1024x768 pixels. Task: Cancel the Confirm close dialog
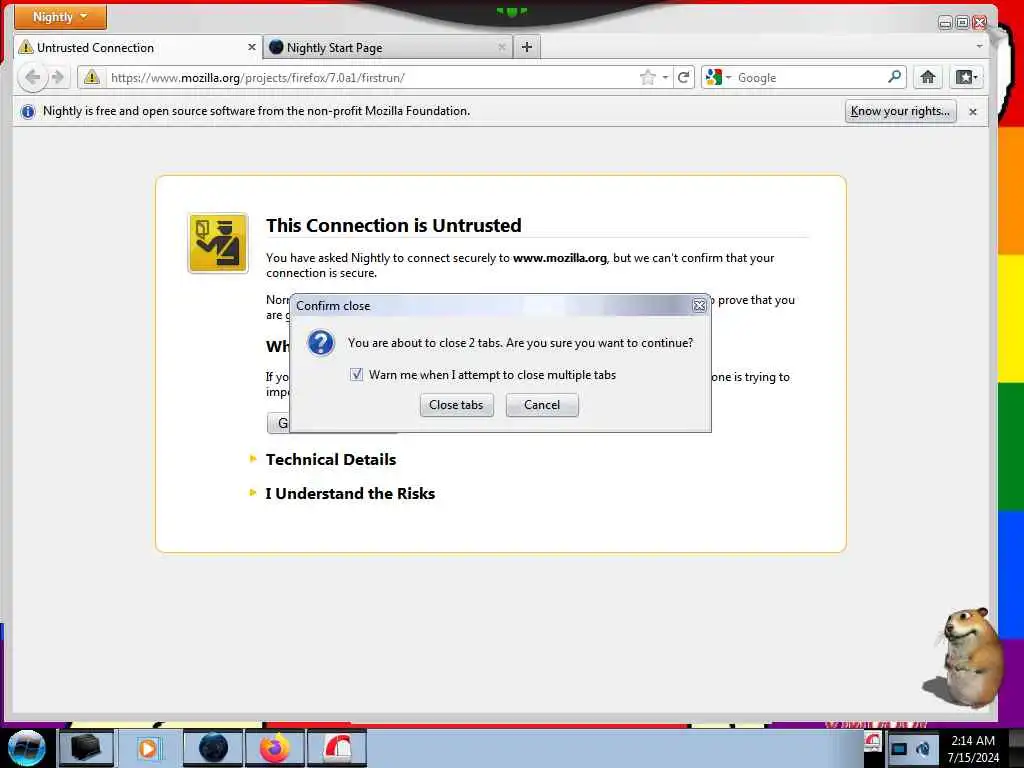542,405
